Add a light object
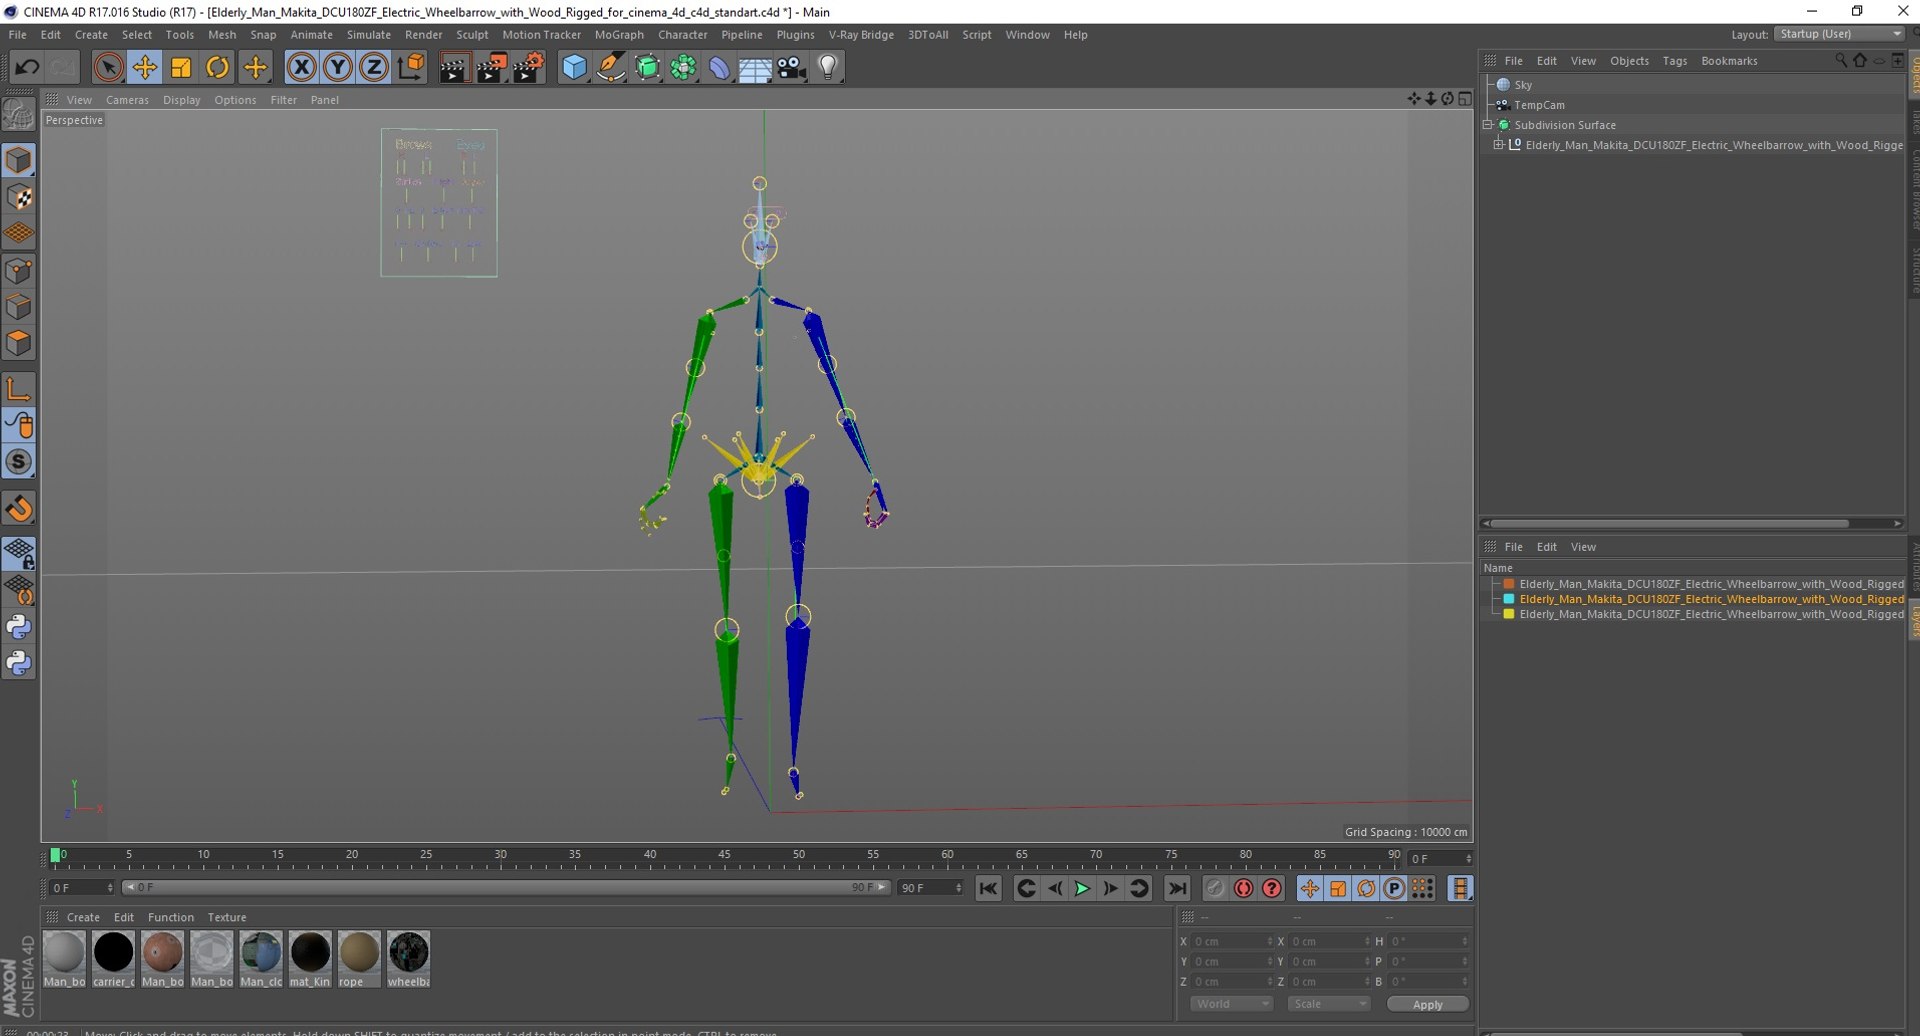 [x=828, y=68]
